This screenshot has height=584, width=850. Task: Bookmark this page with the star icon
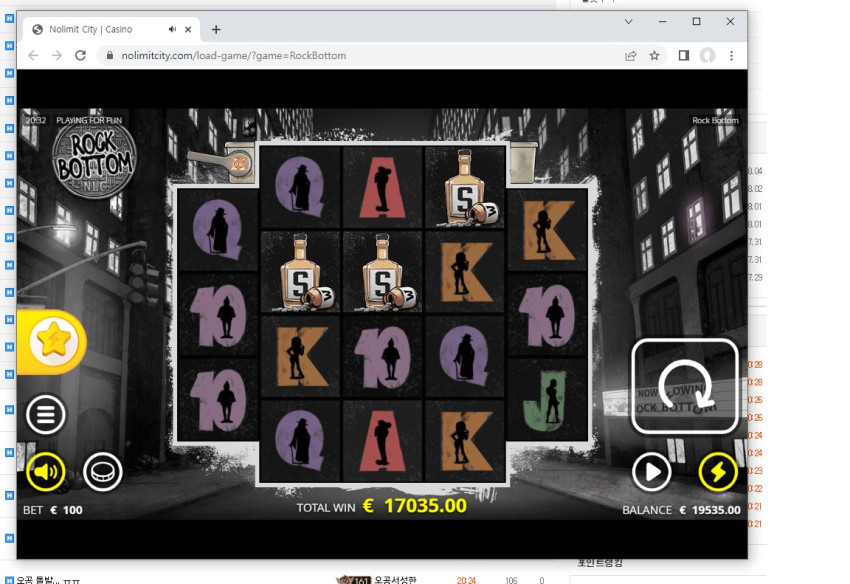coord(654,55)
